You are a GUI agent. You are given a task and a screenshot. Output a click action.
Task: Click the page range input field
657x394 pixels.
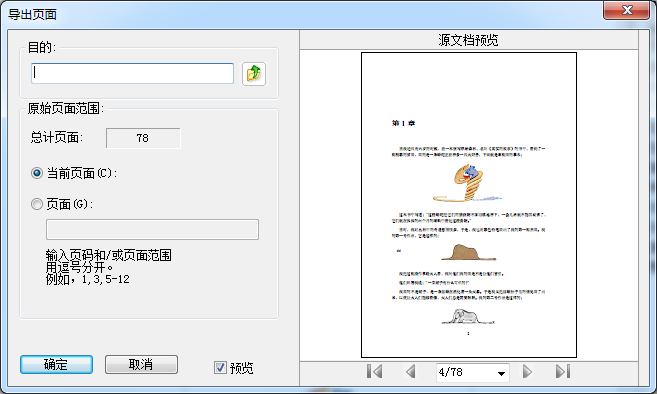(153, 229)
